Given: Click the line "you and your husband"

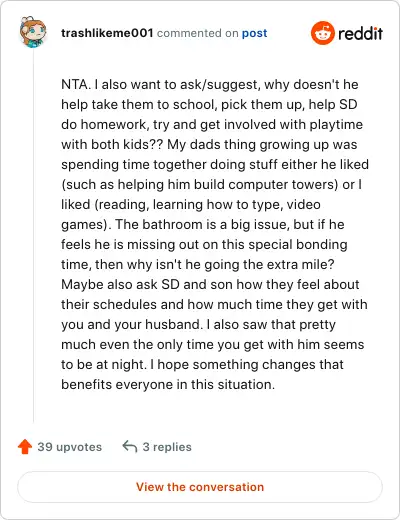Looking at the screenshot, I should tap(198, 324).
